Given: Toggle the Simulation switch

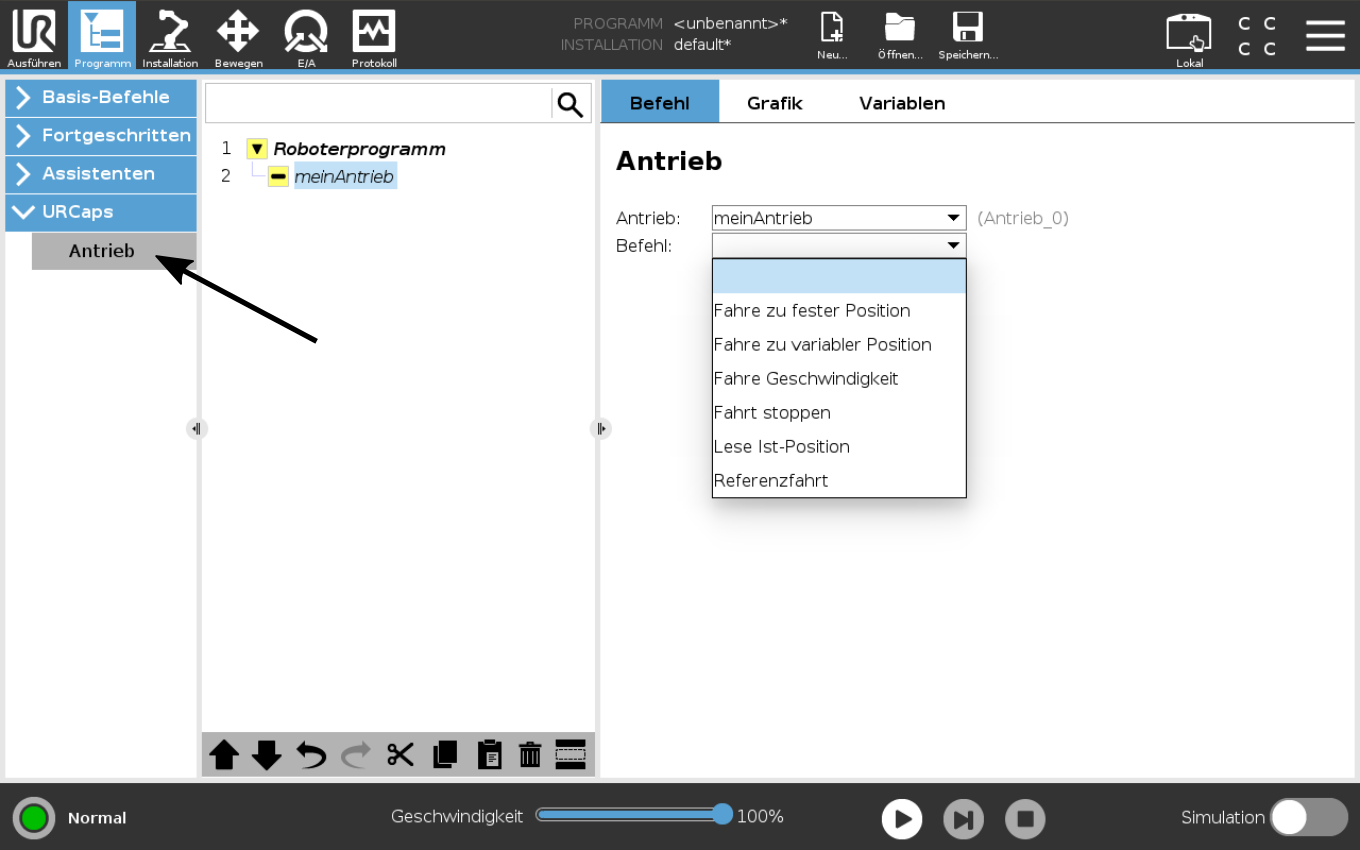Looking at the screenshot, I should [1308, 817].
